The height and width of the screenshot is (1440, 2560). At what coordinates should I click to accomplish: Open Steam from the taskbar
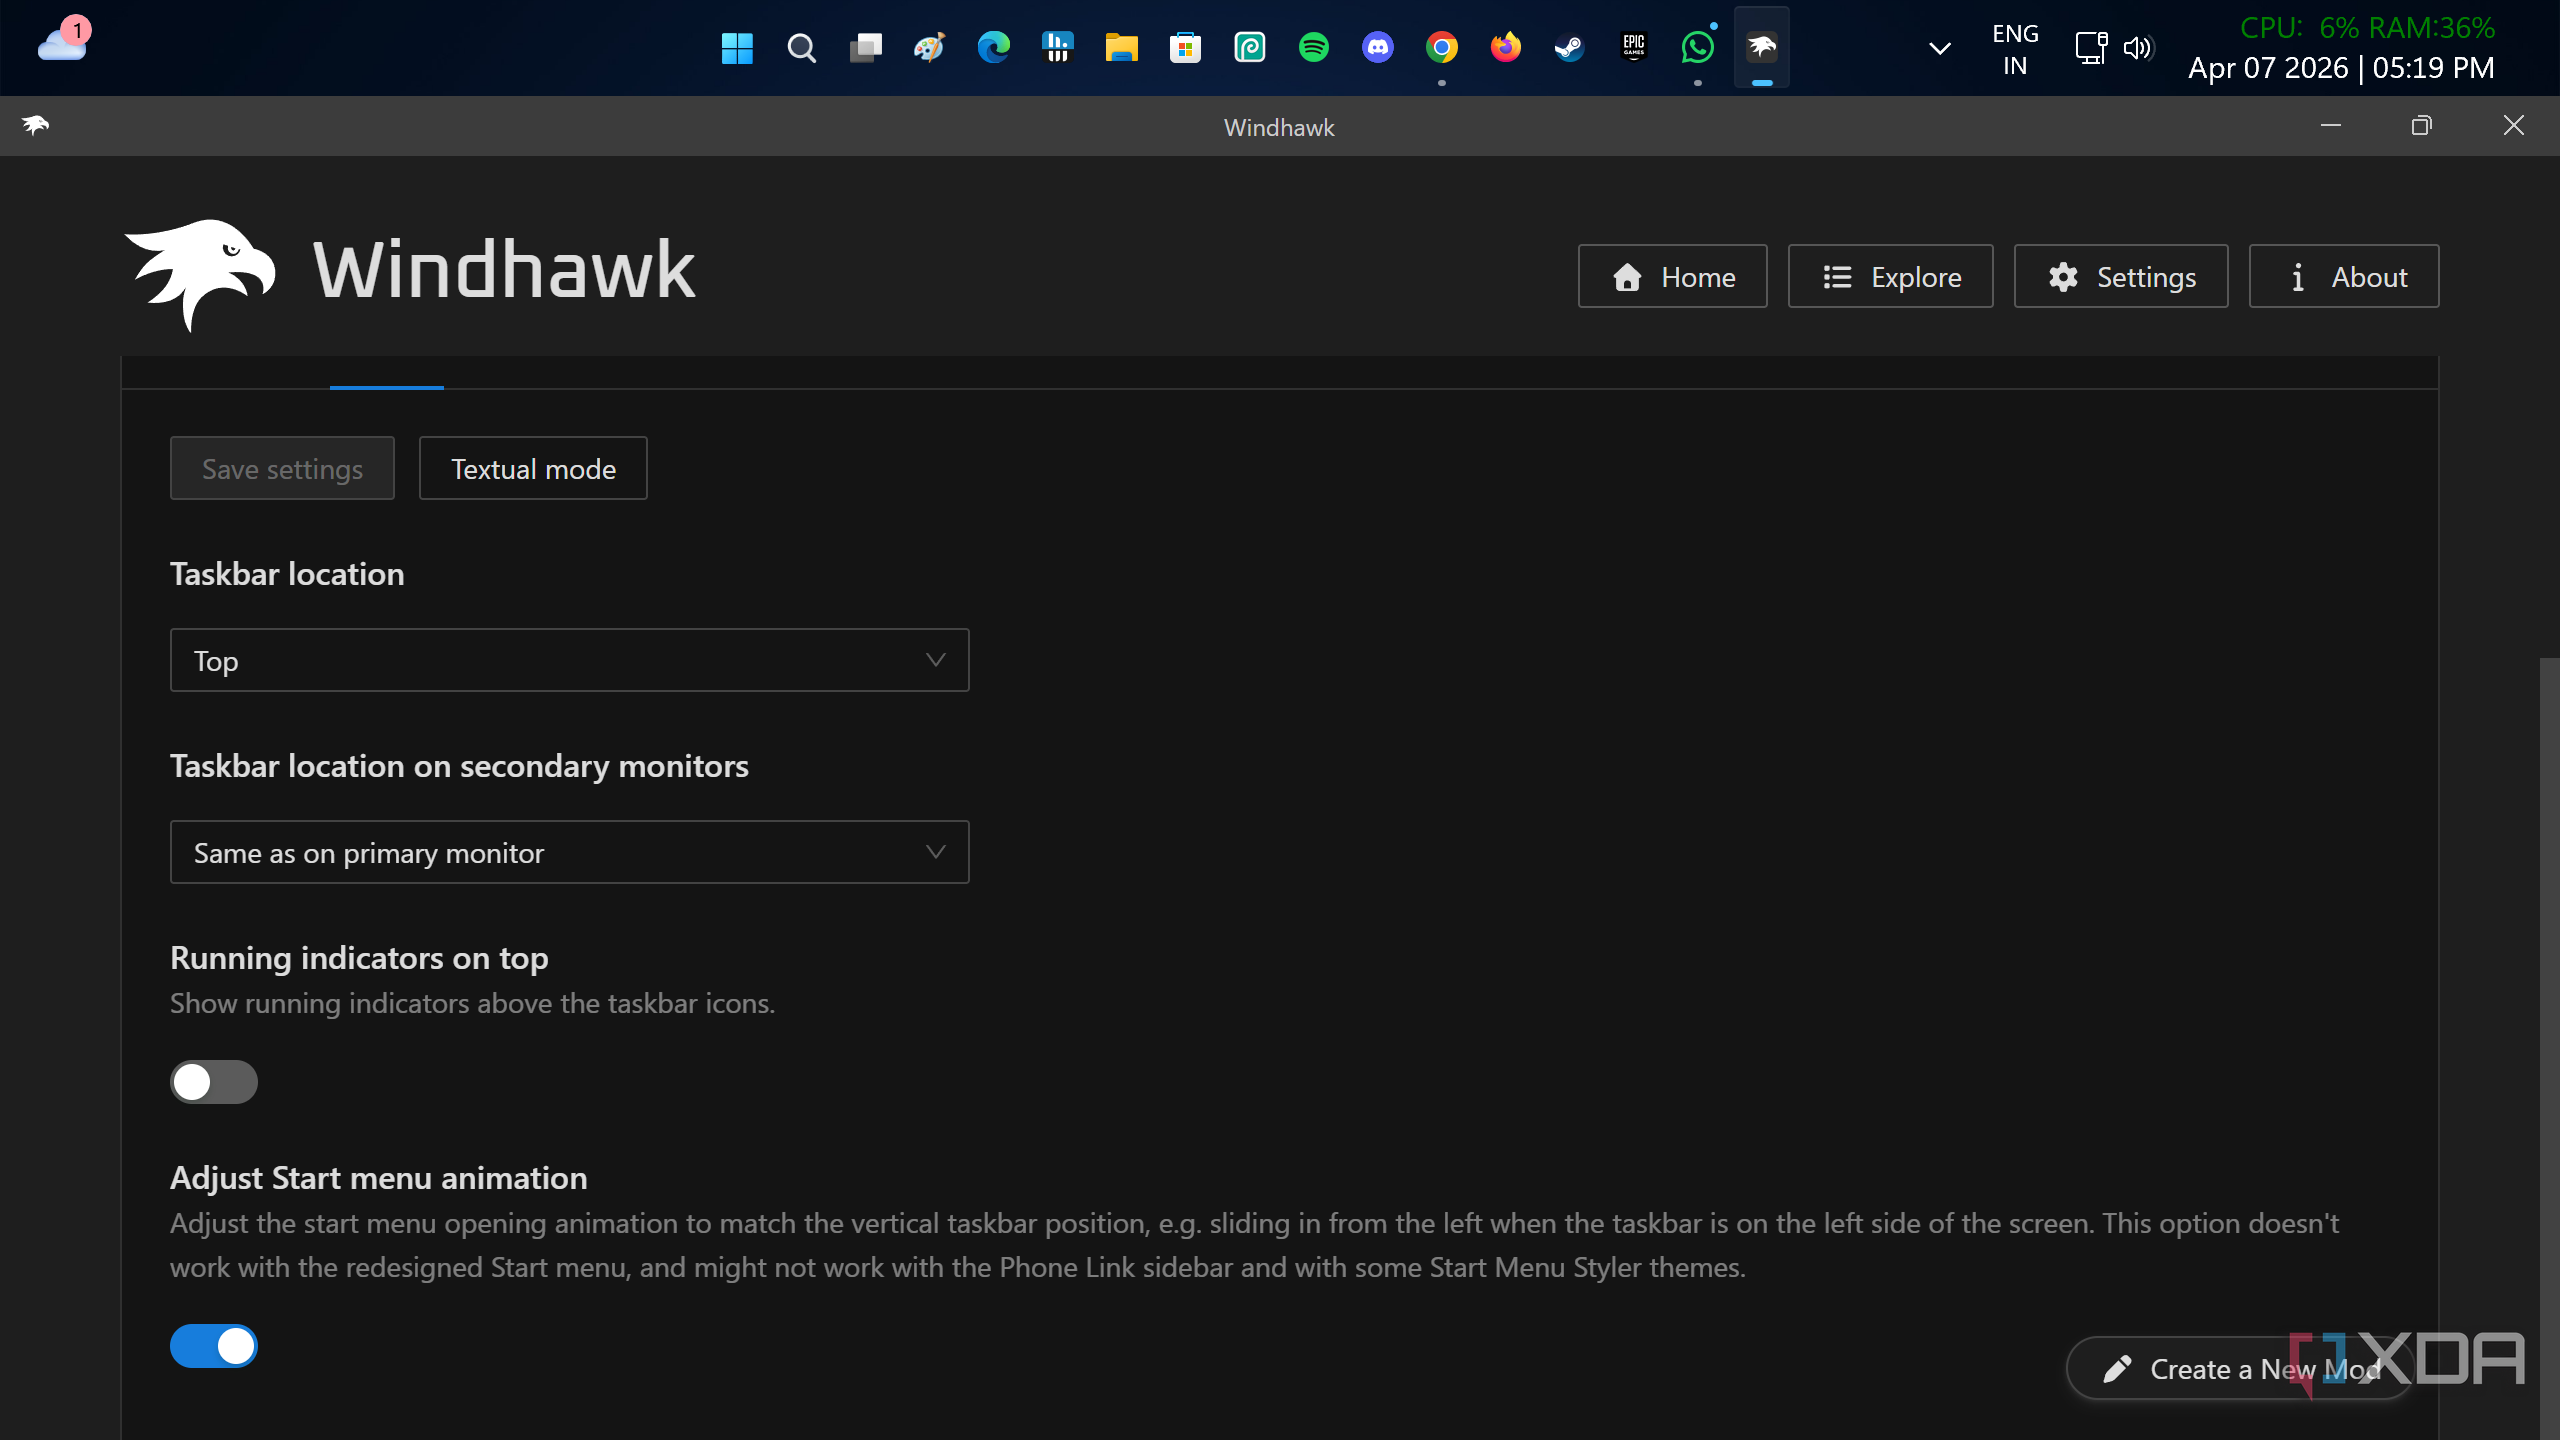(1569, 48)
